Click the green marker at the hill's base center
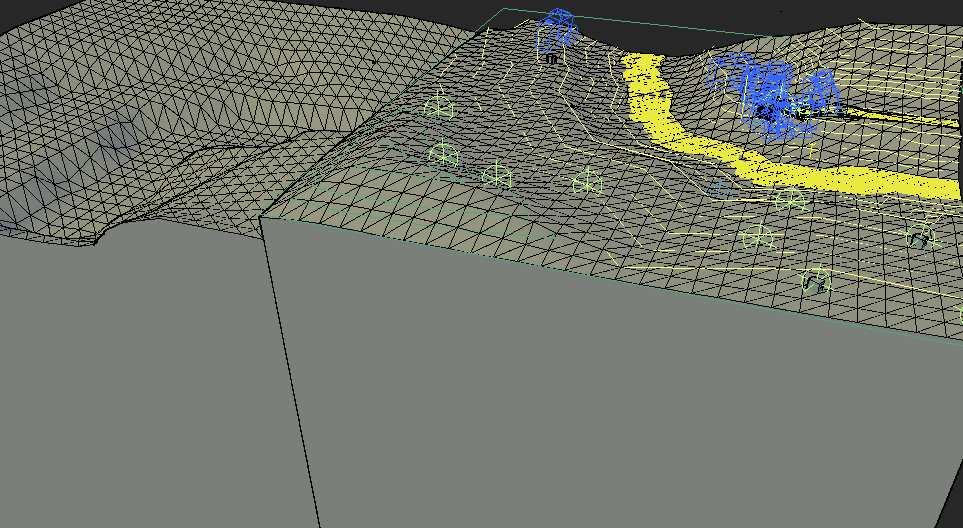 point(587,182)
